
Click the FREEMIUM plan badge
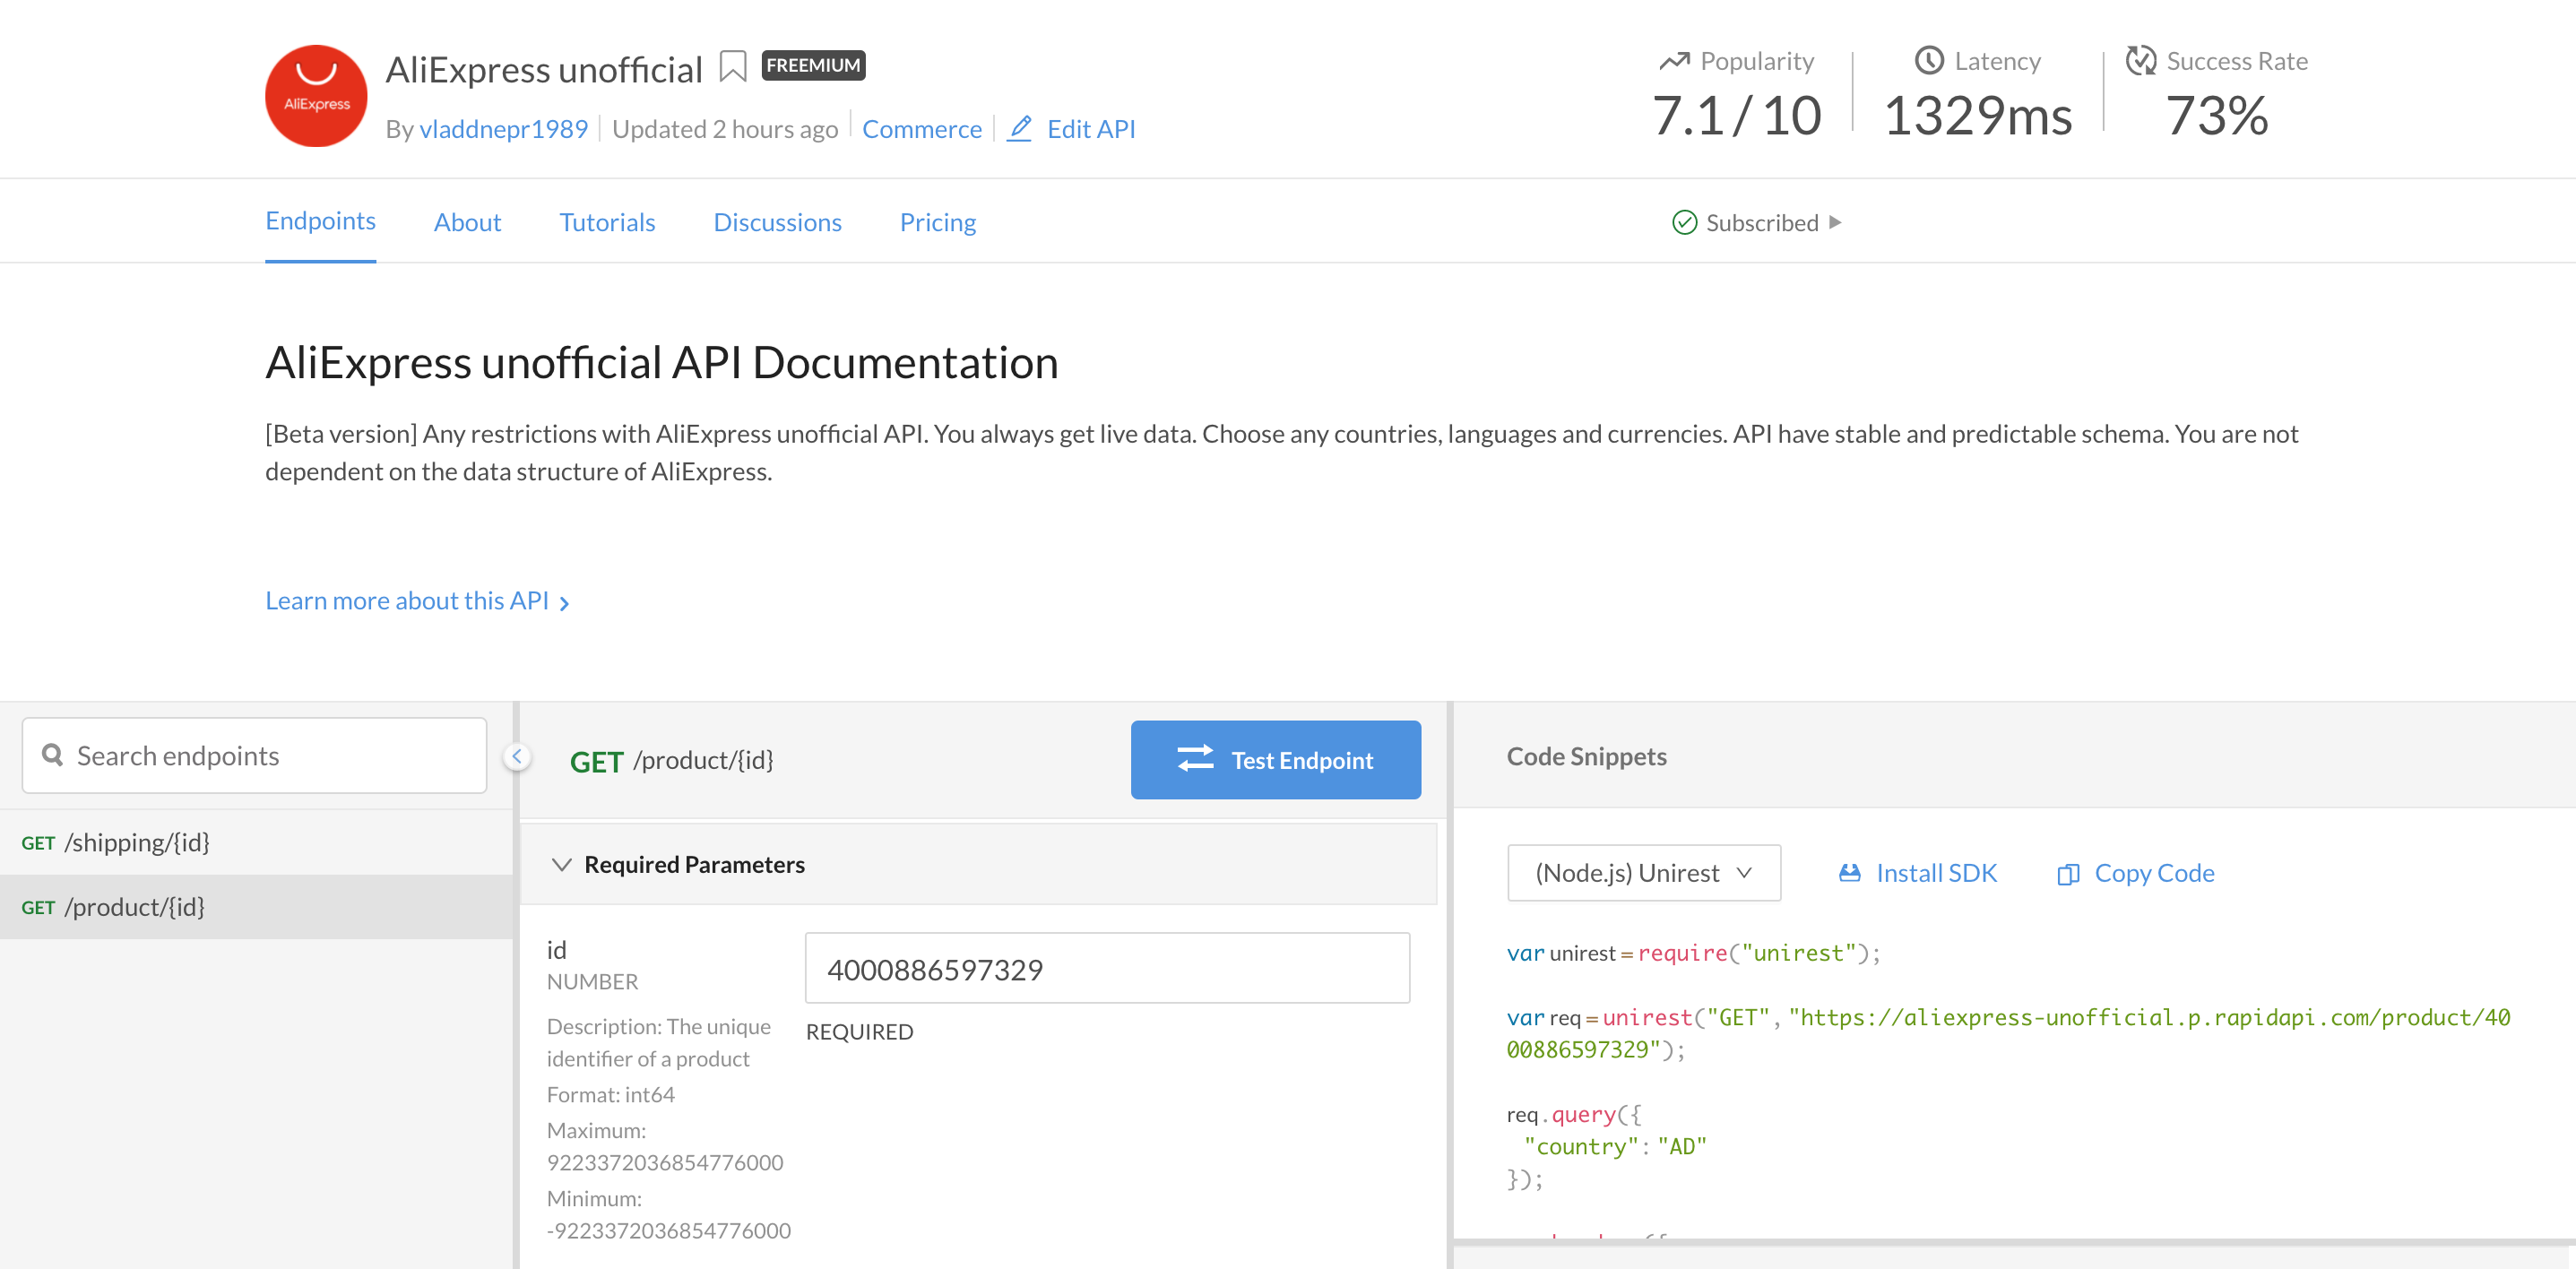(813, 65)
